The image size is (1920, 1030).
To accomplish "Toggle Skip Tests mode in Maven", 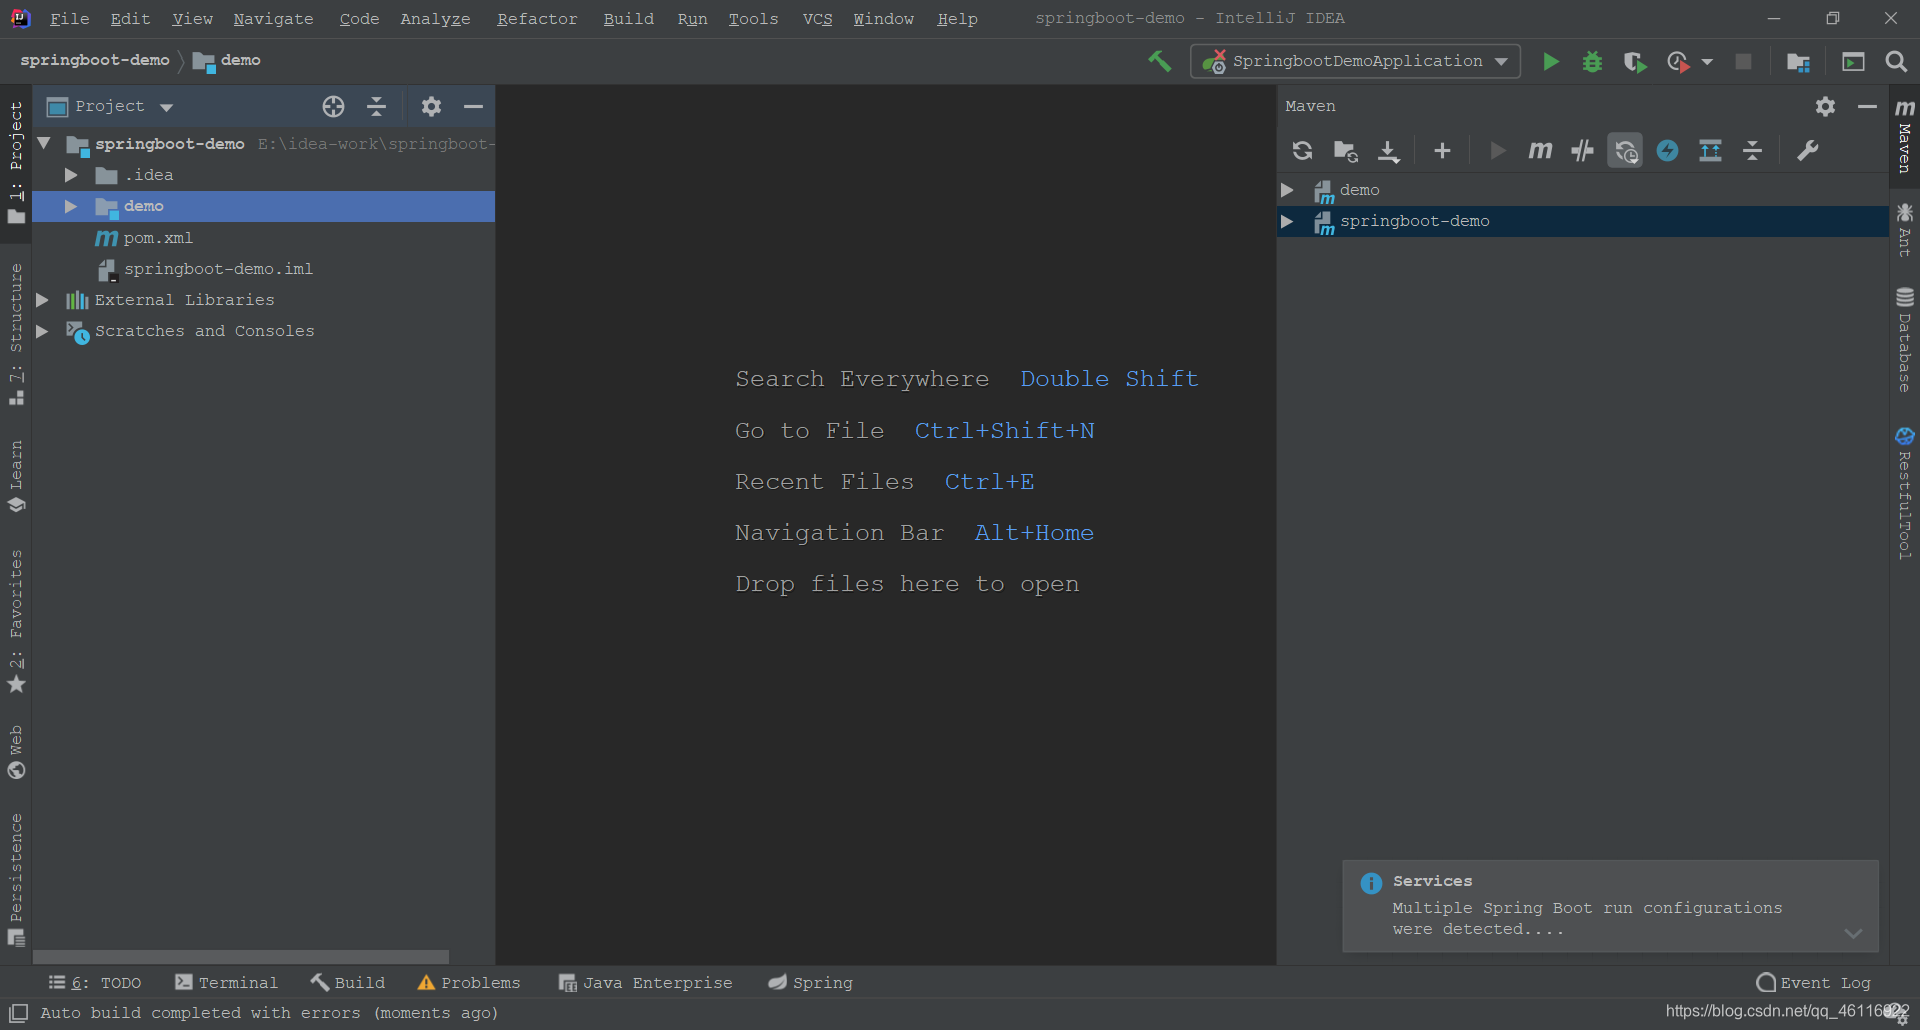I will 1667,150.
